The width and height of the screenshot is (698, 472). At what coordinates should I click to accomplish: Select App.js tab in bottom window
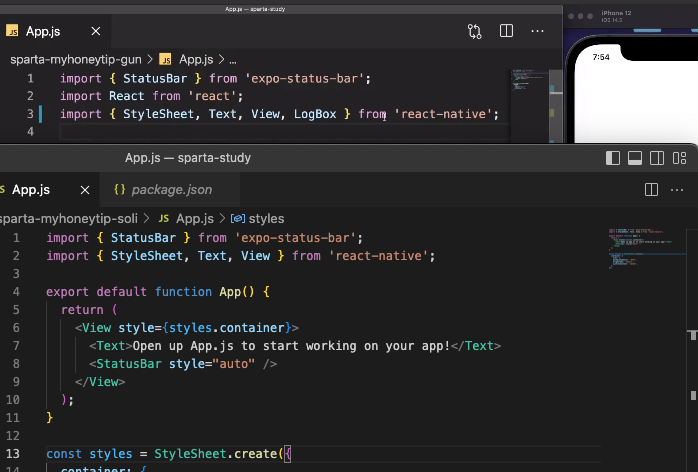(x=49, y=190)
